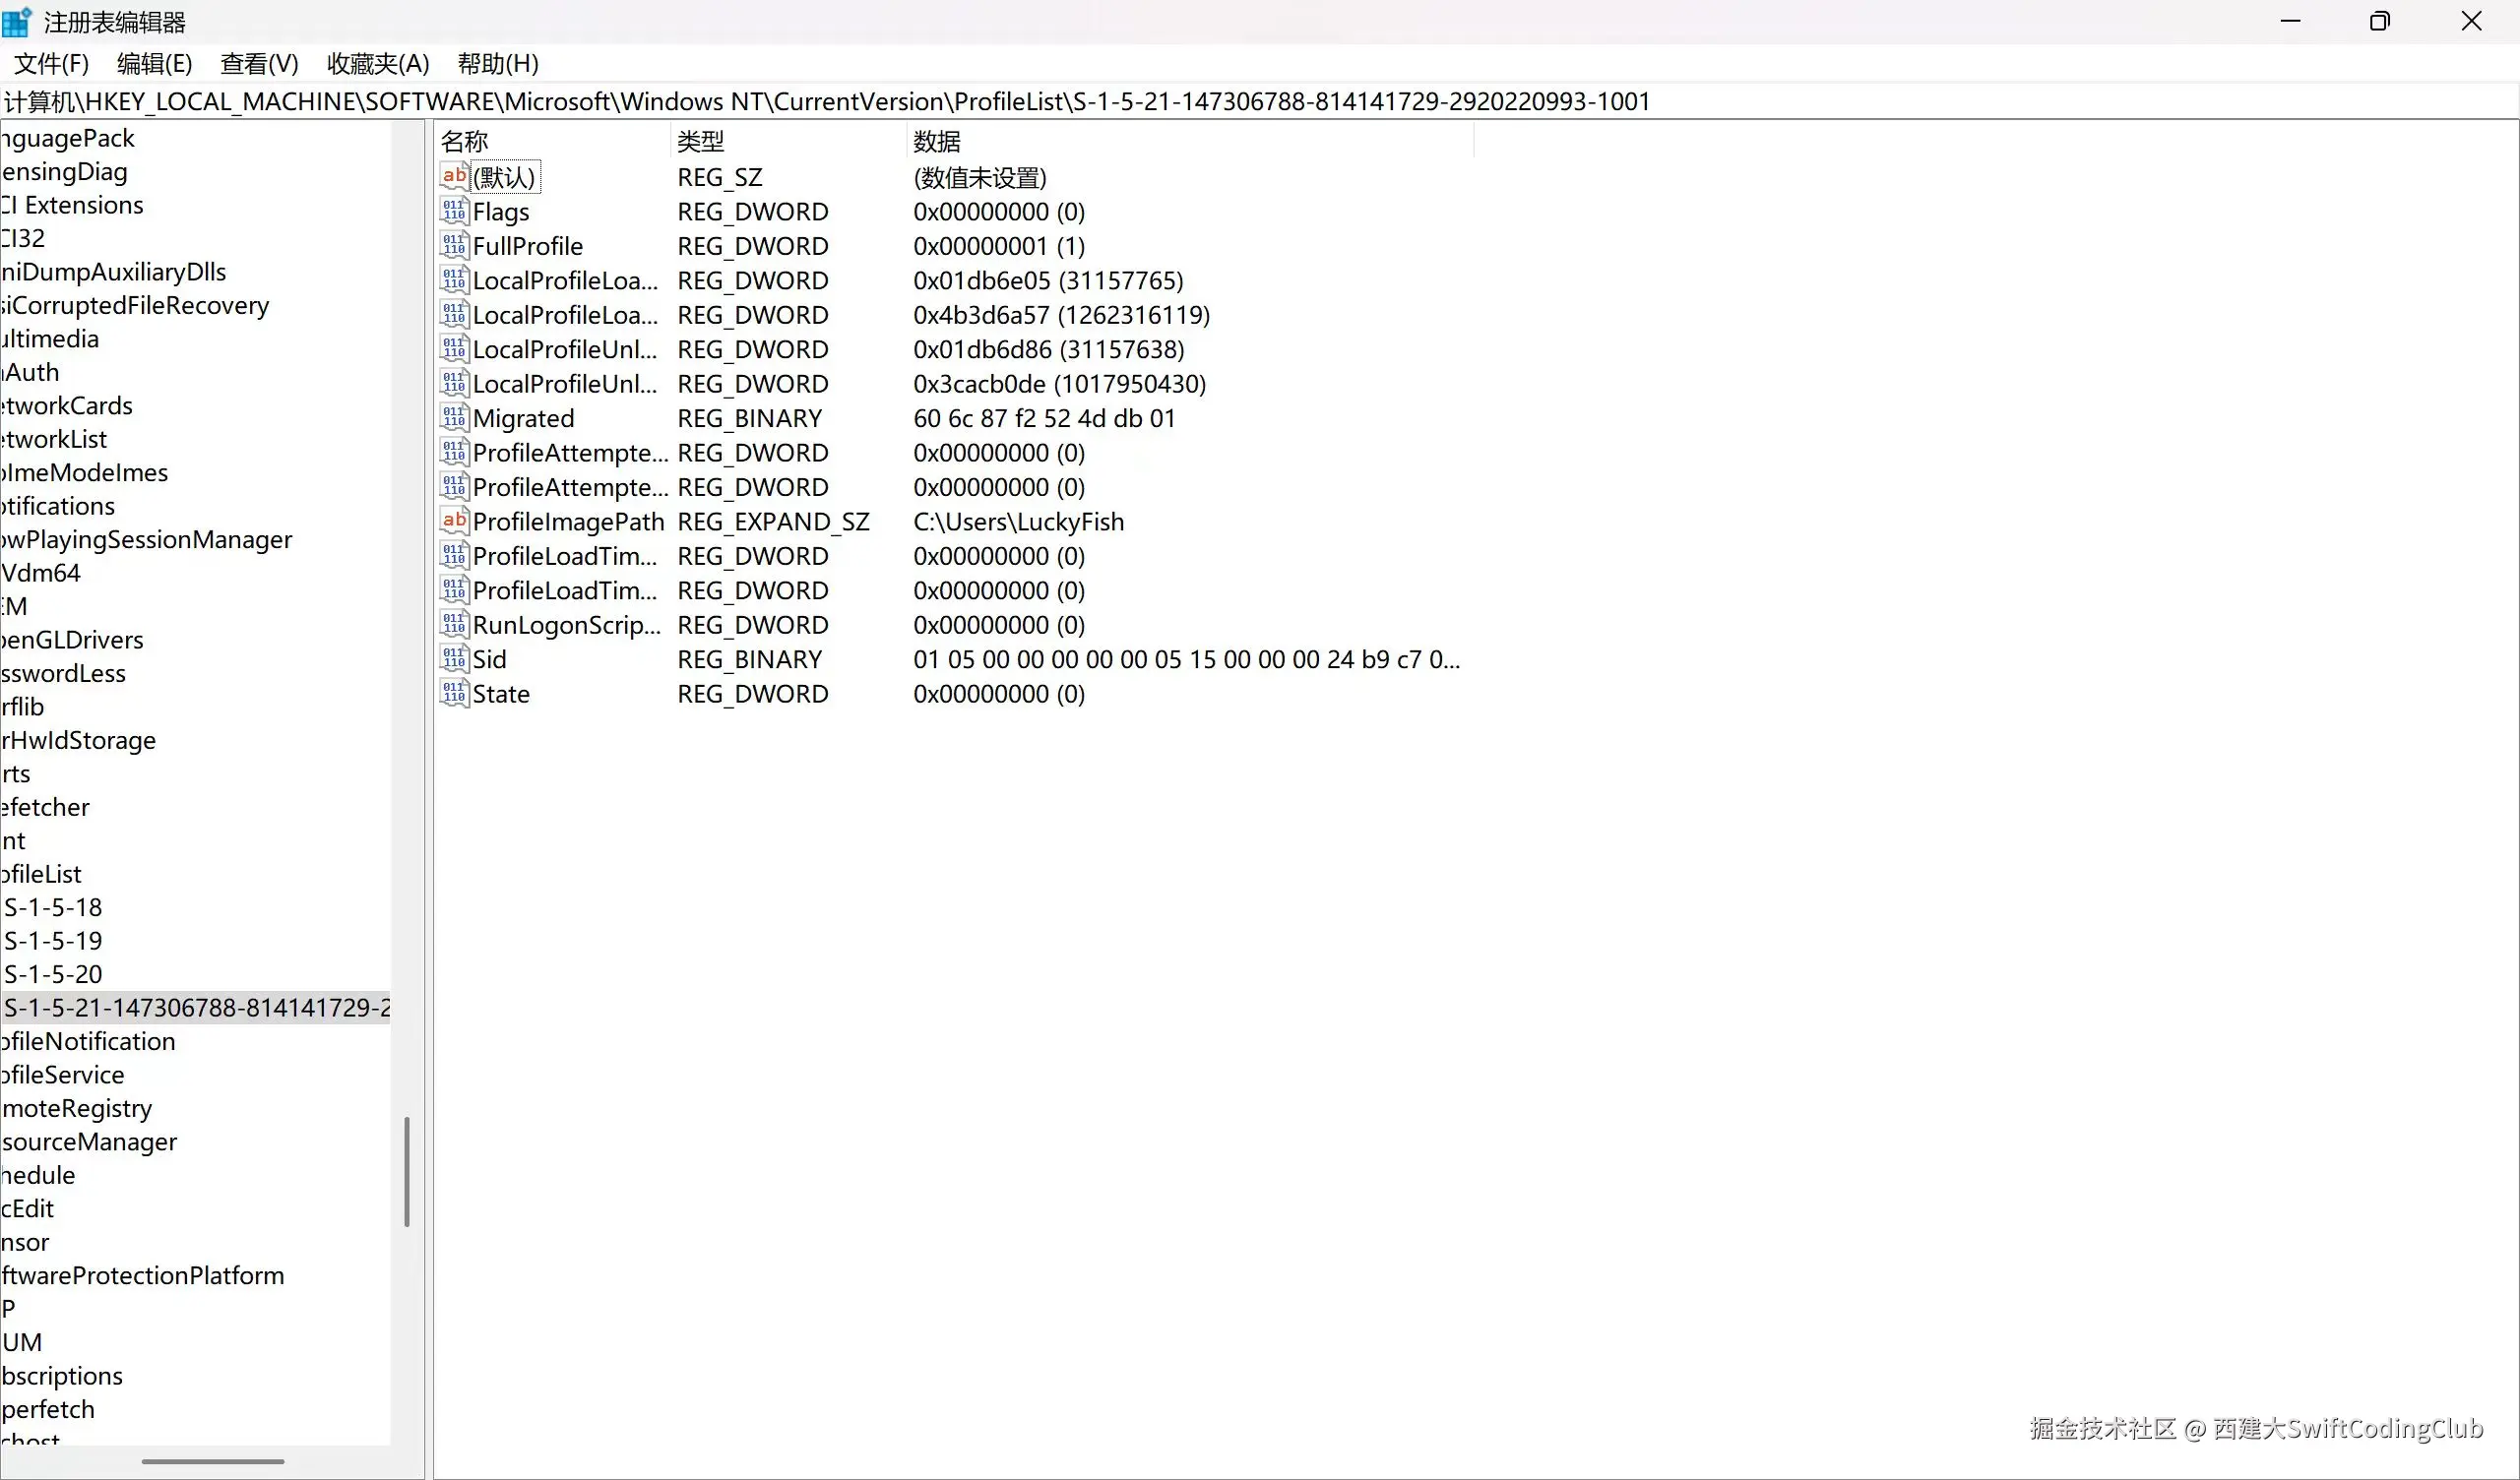The height and width of the screenshot is (1480, 2520).
Task: Click the default (默认) string value icon
Action: 454,176
